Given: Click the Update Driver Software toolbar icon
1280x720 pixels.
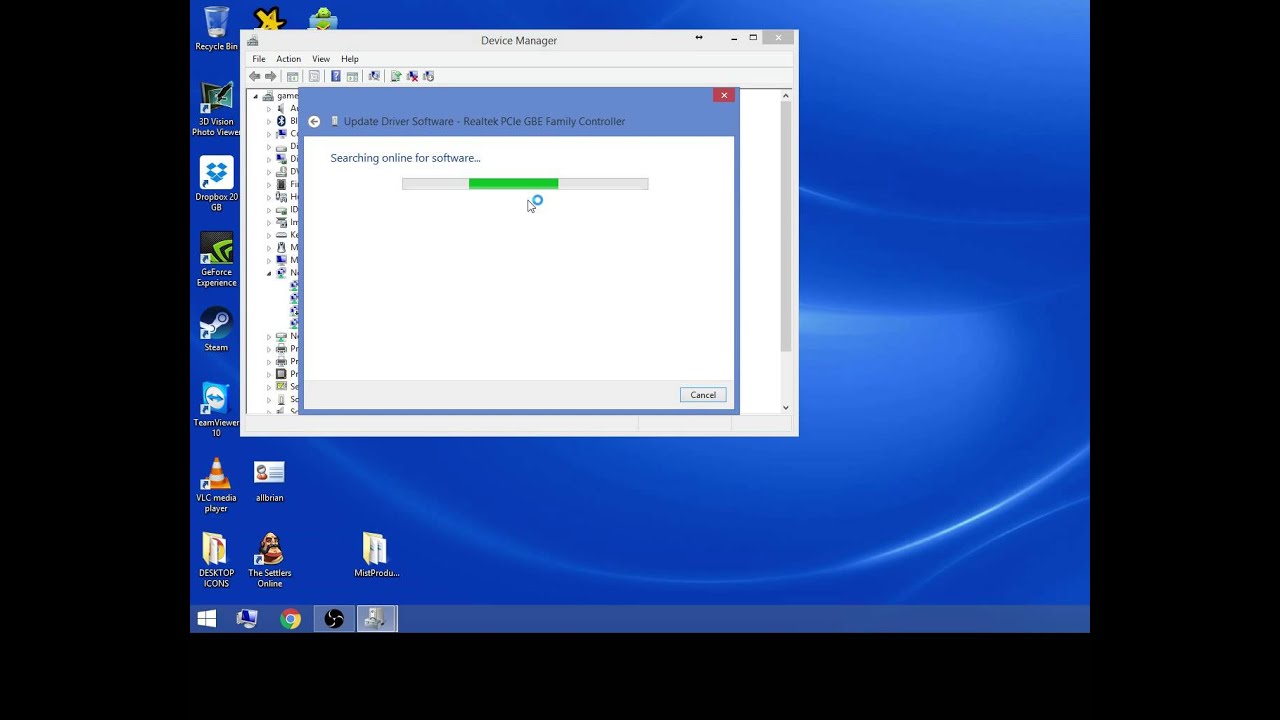Looking at the screenshot, I should pyautogui.click(x=396, y=76).
